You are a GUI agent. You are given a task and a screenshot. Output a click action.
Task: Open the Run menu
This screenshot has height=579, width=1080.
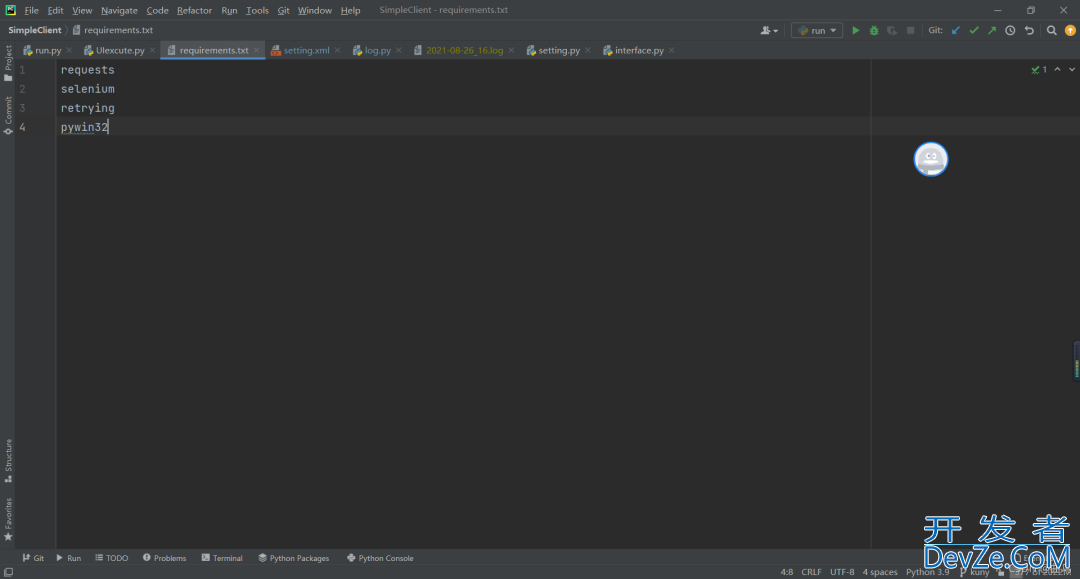click(x=229, y=10)
